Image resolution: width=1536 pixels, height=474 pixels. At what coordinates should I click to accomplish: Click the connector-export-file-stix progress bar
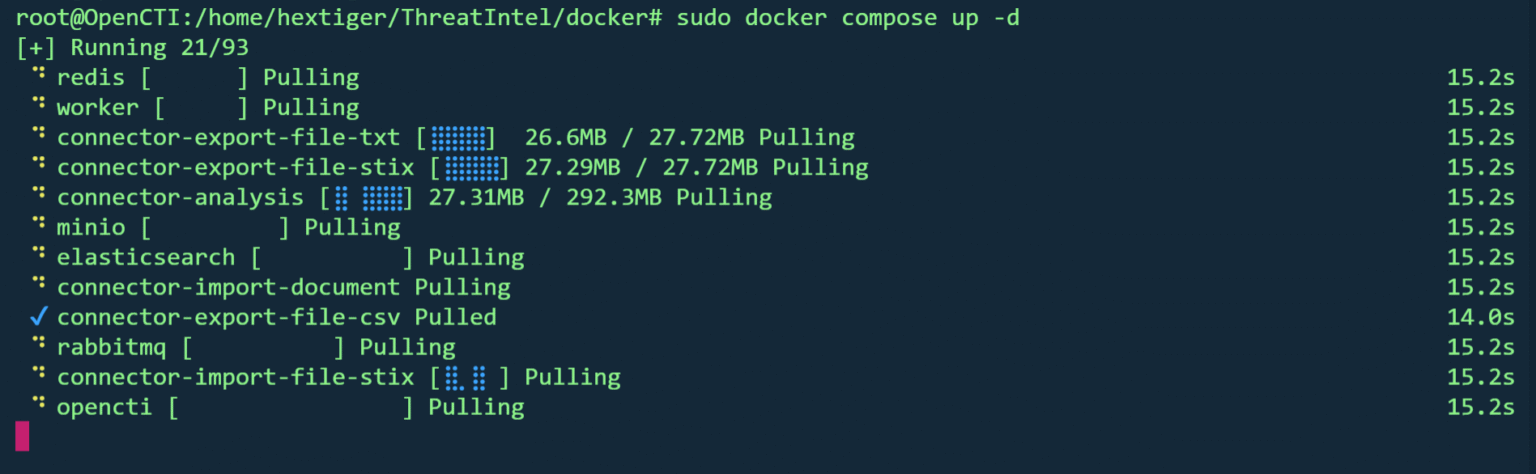click(471, 167)
